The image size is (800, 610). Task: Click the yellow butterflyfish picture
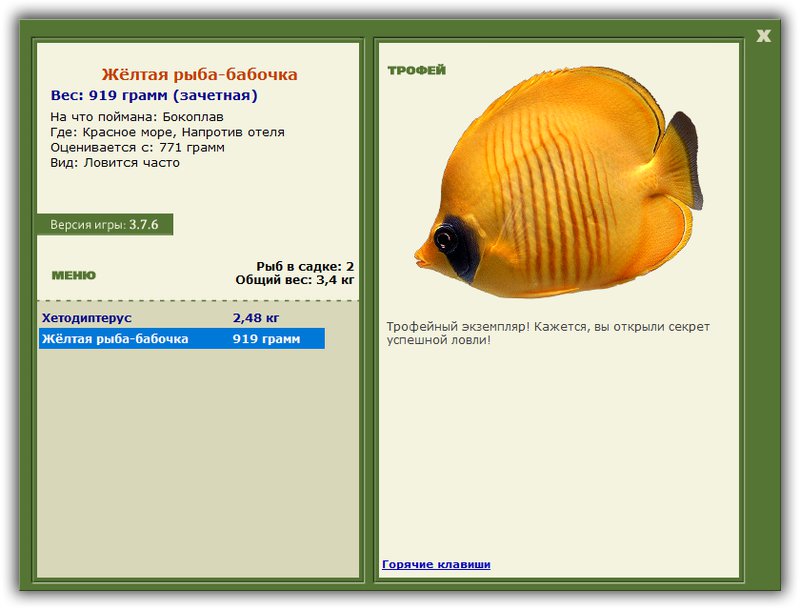click(x=558, y=183)
